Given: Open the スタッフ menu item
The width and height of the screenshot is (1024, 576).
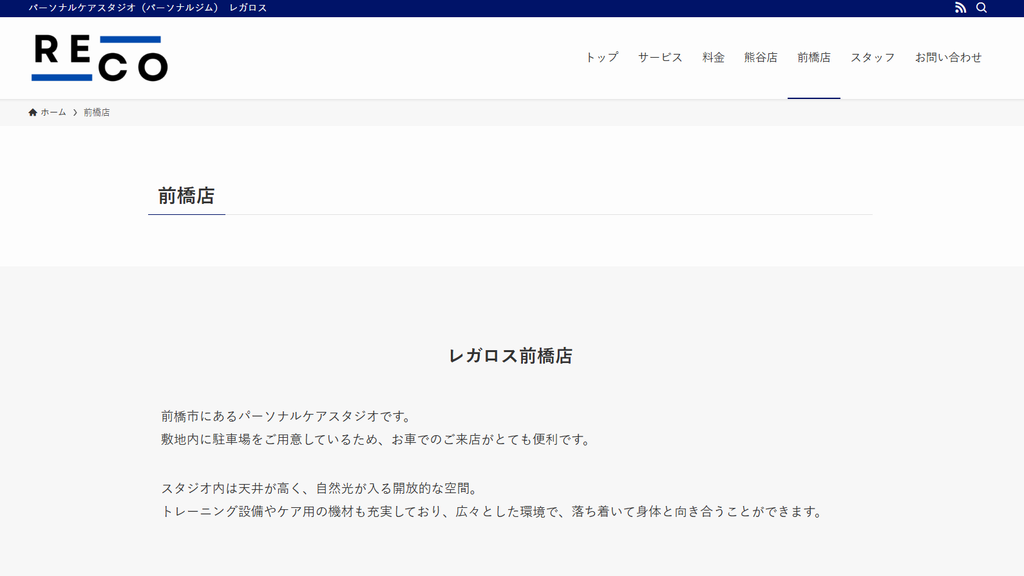Looking at the screenshot, I should coord(872,57).
